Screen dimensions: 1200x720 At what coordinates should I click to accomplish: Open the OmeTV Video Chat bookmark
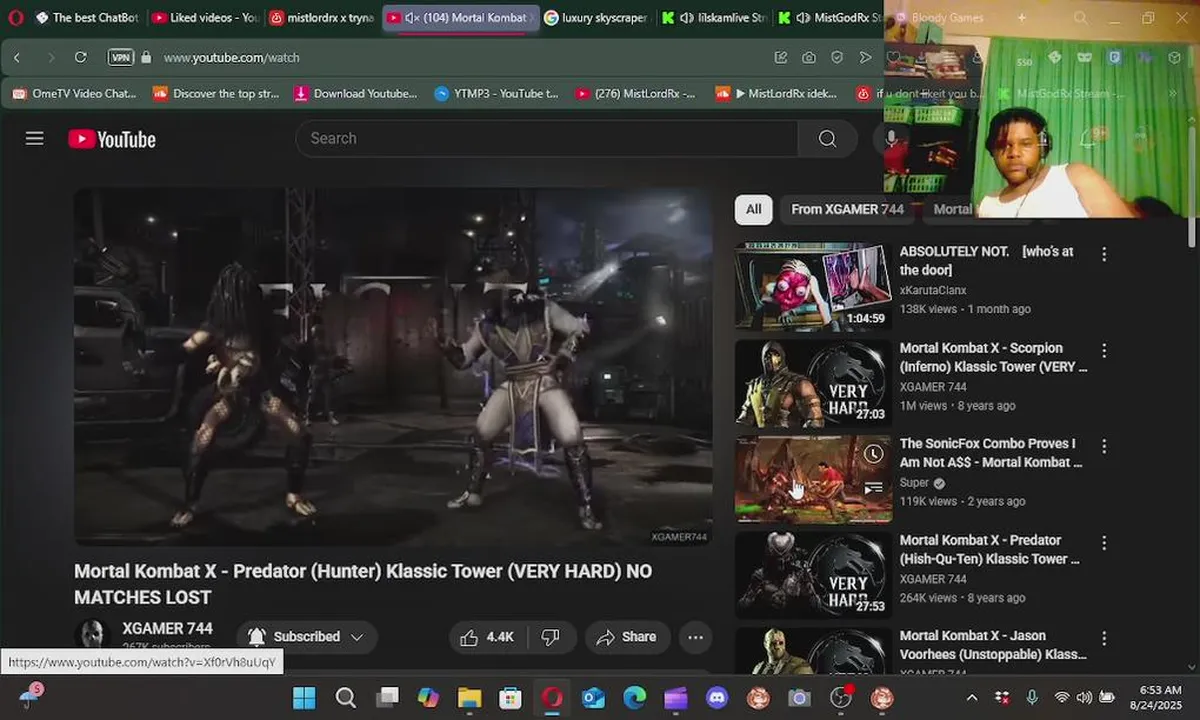(x=74, y=93)
